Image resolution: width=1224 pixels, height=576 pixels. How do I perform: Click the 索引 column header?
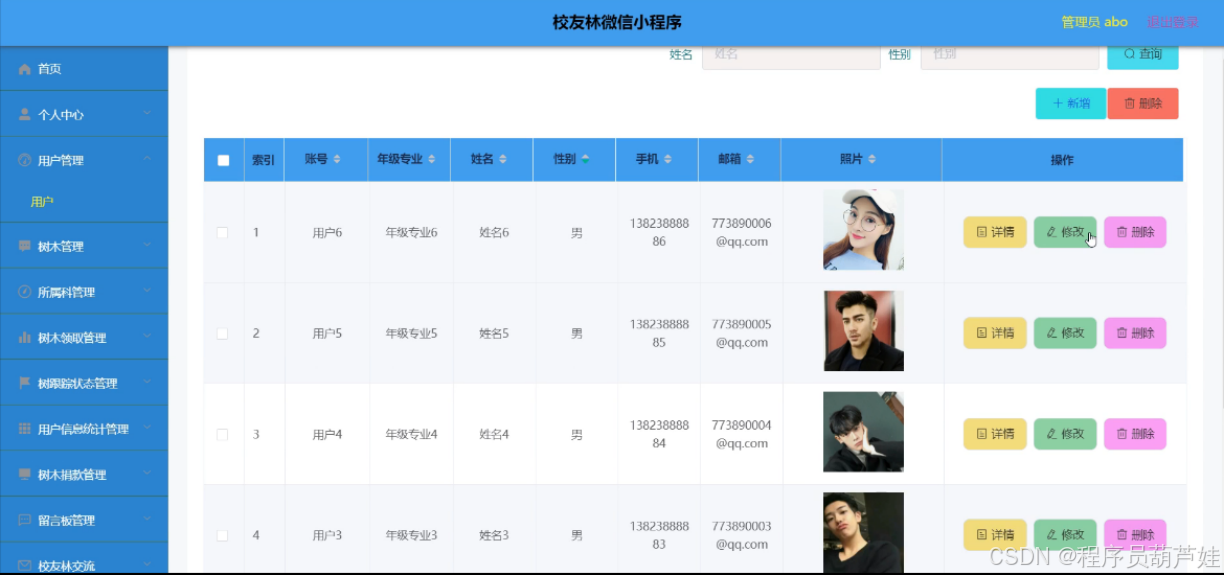point(263,160)
